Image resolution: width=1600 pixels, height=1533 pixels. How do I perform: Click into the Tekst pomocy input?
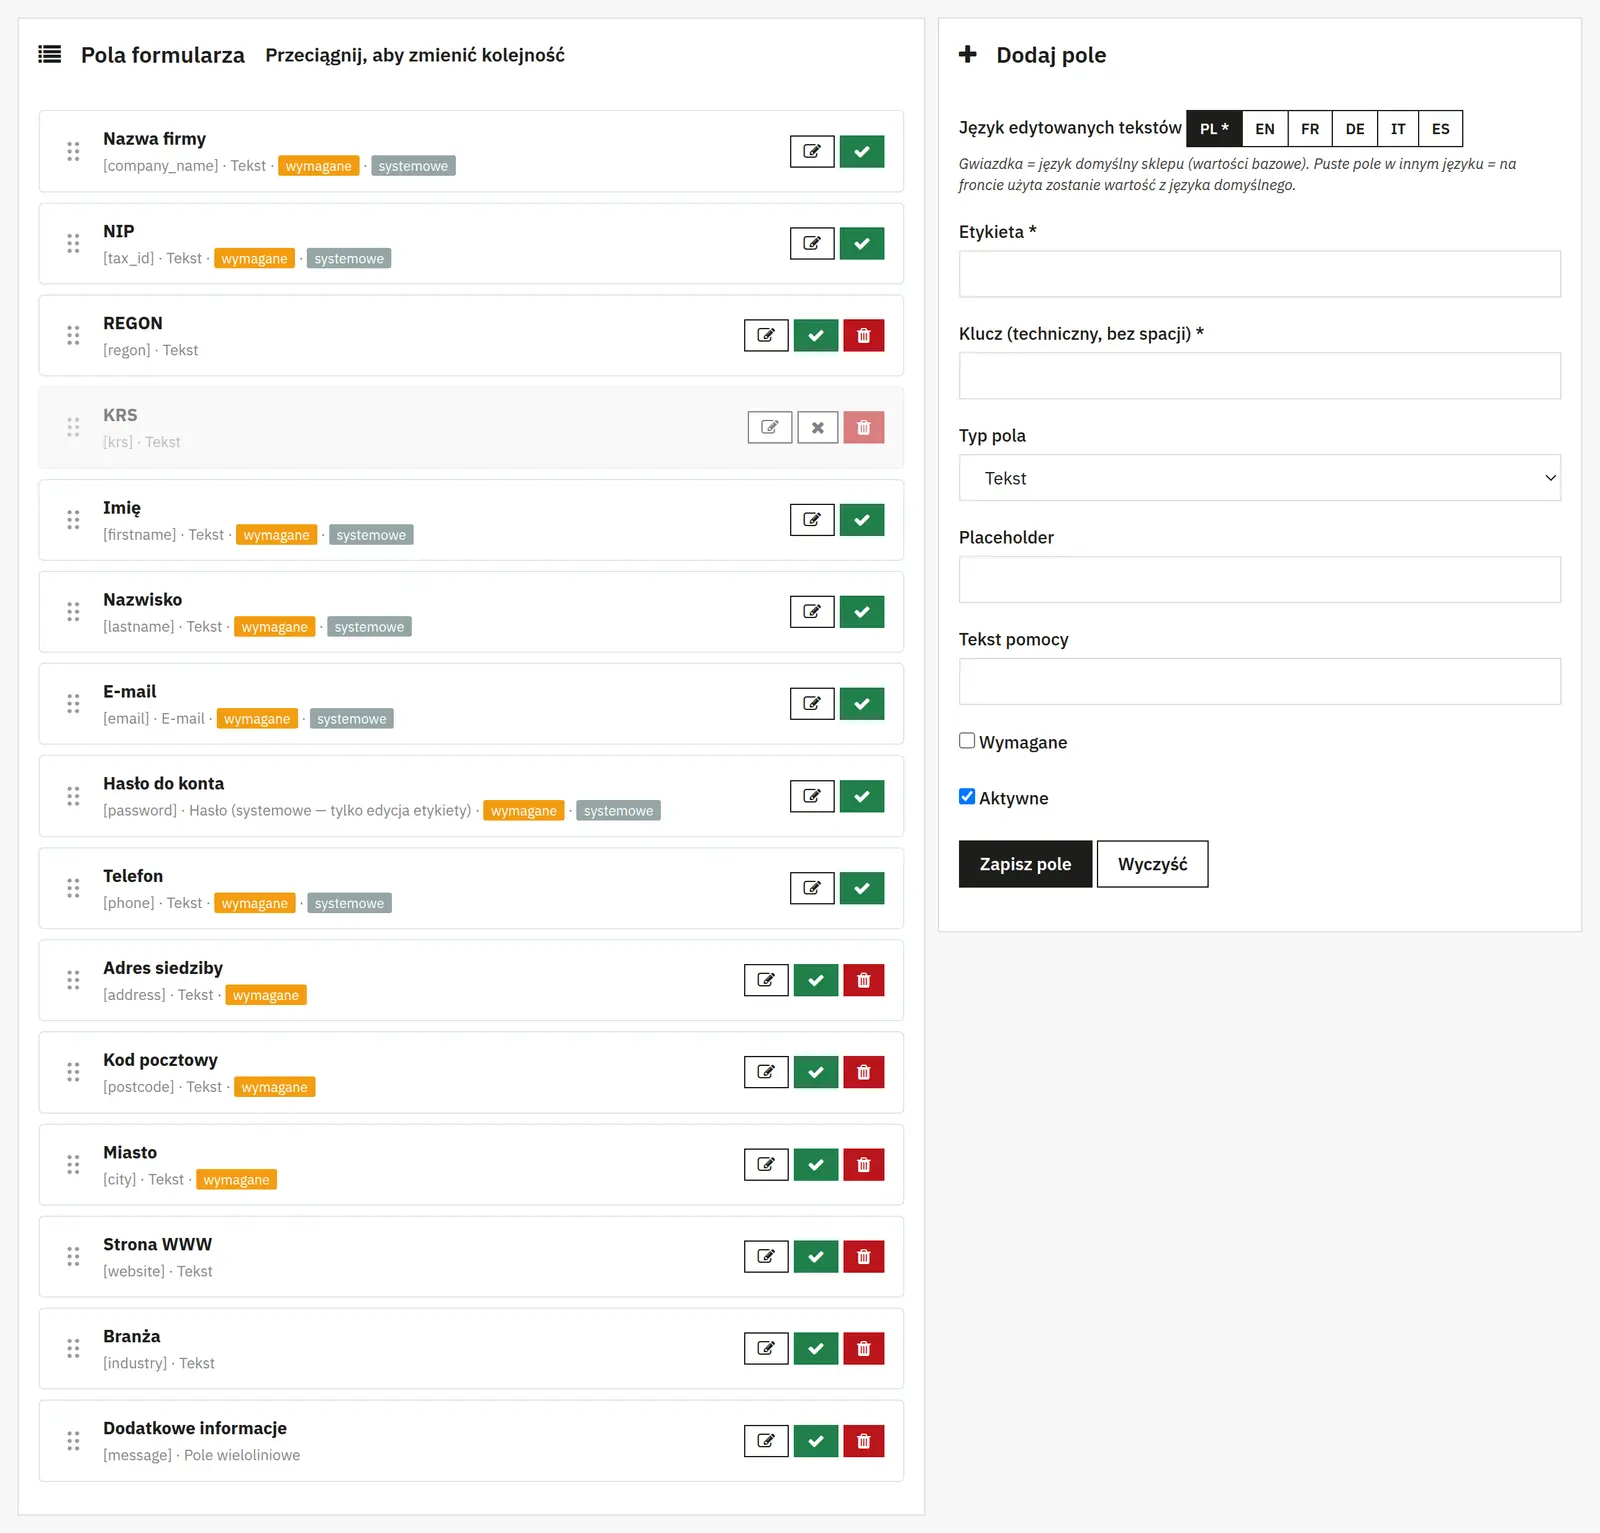(x=1260, y=682)
